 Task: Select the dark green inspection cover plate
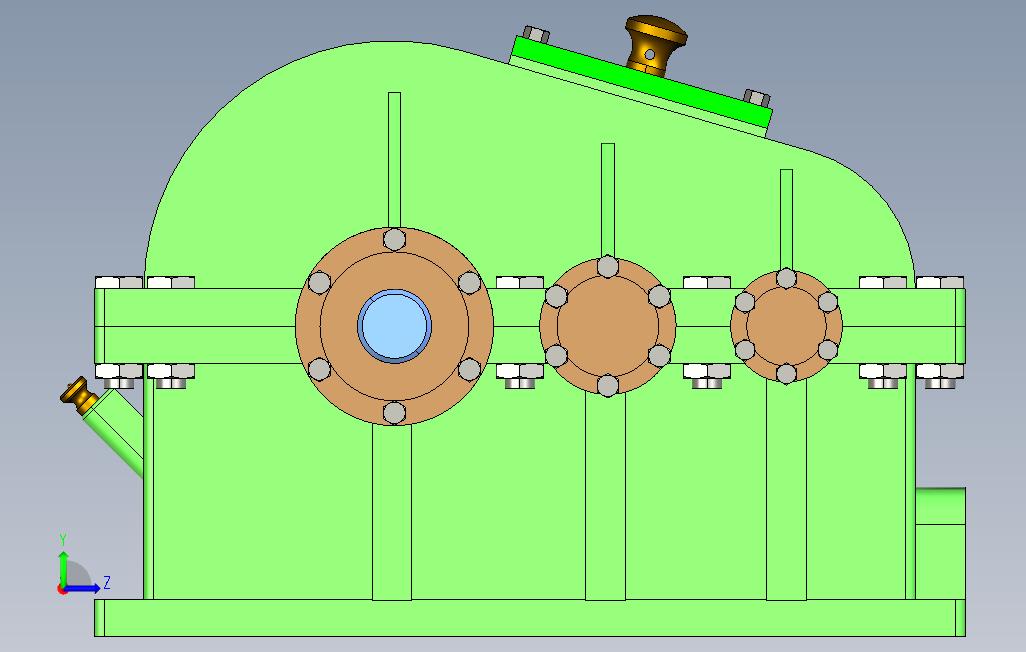[x=641, y=81]
